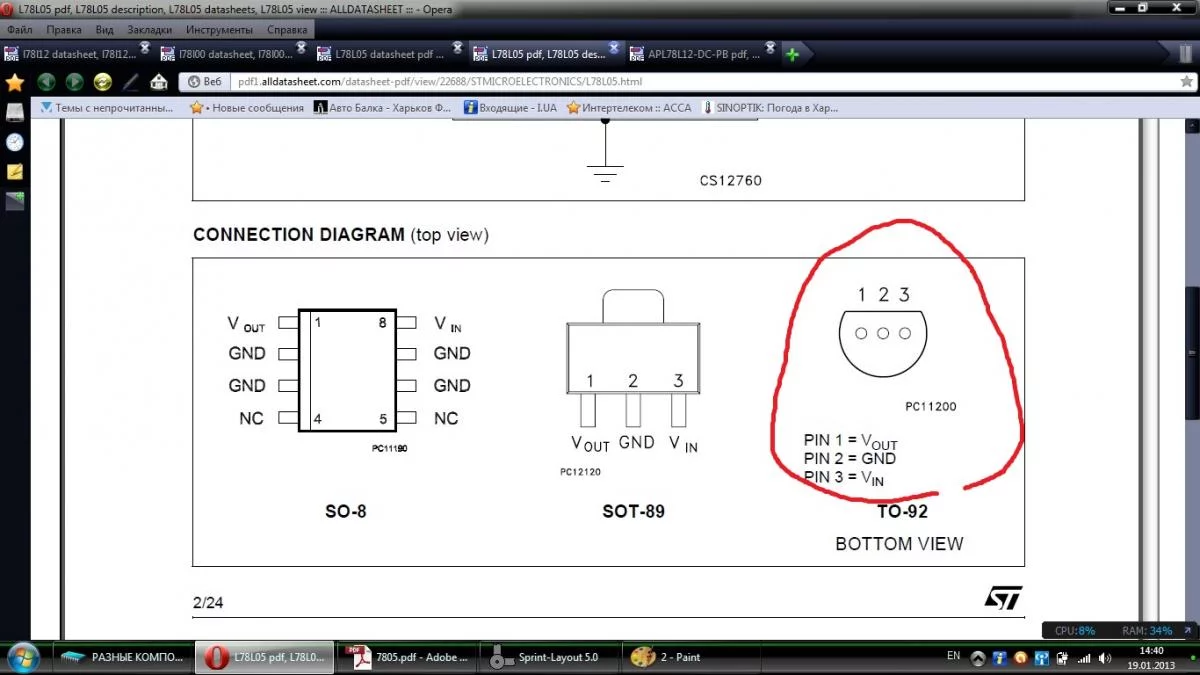Click the volume speaker tray icon
This screenshot has width=1200, height=675.
(1104, 658)
